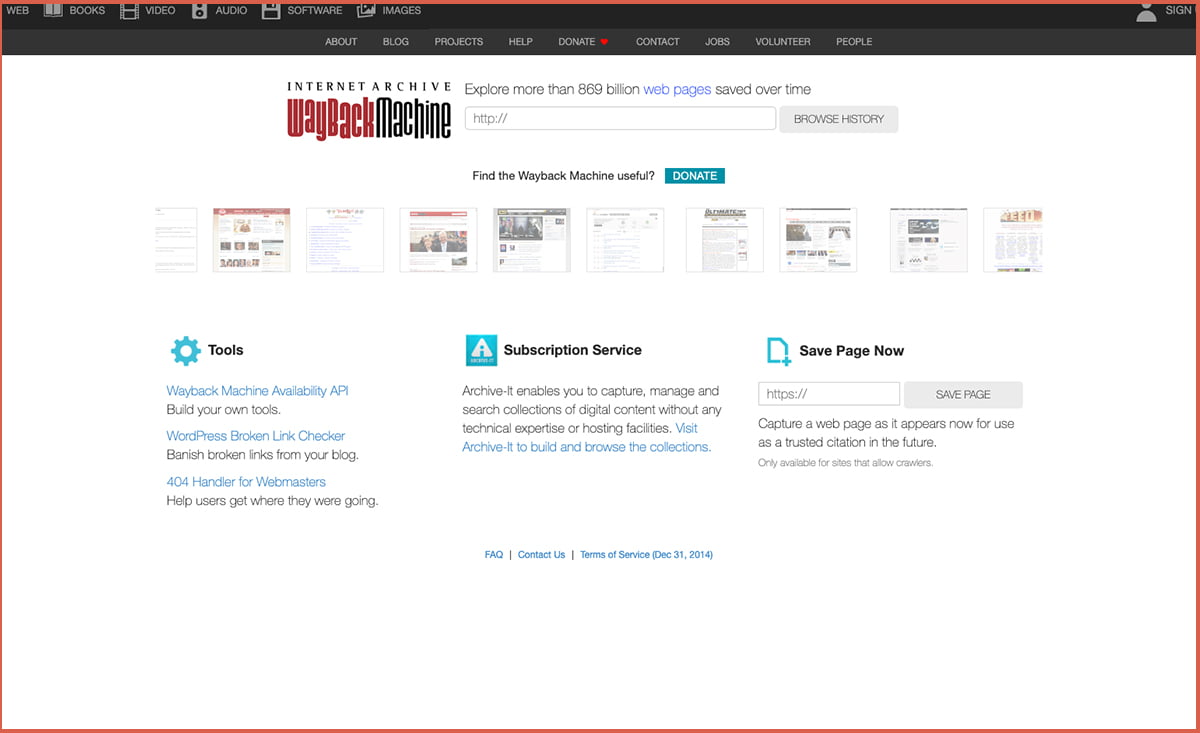Viewport: 1200px width, 733px height.
Task: Open WordPress Broken Link Checker link
Action: click(255, 436)
